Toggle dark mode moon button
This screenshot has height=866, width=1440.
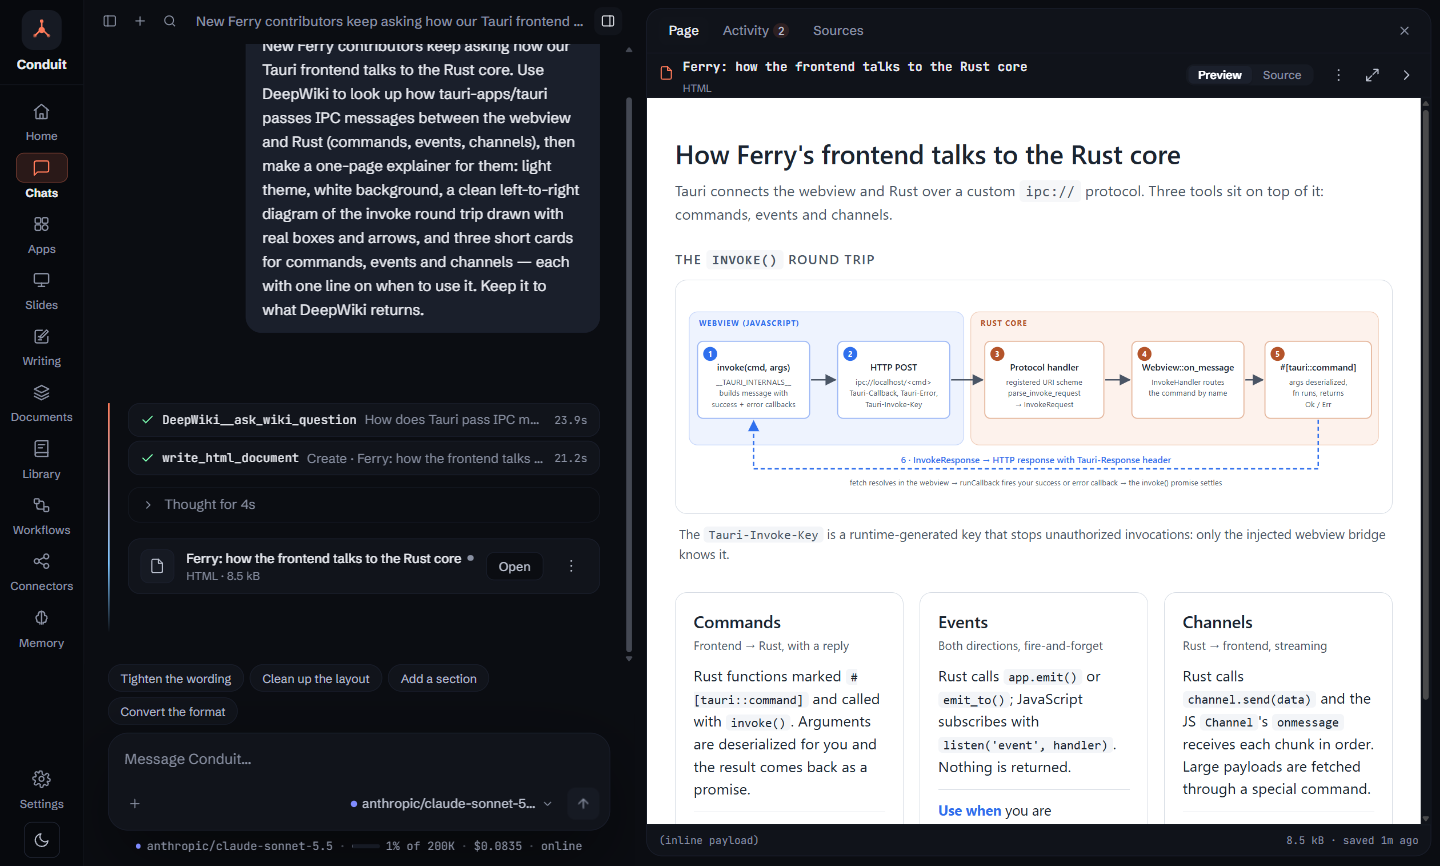[x=42, y=840]
